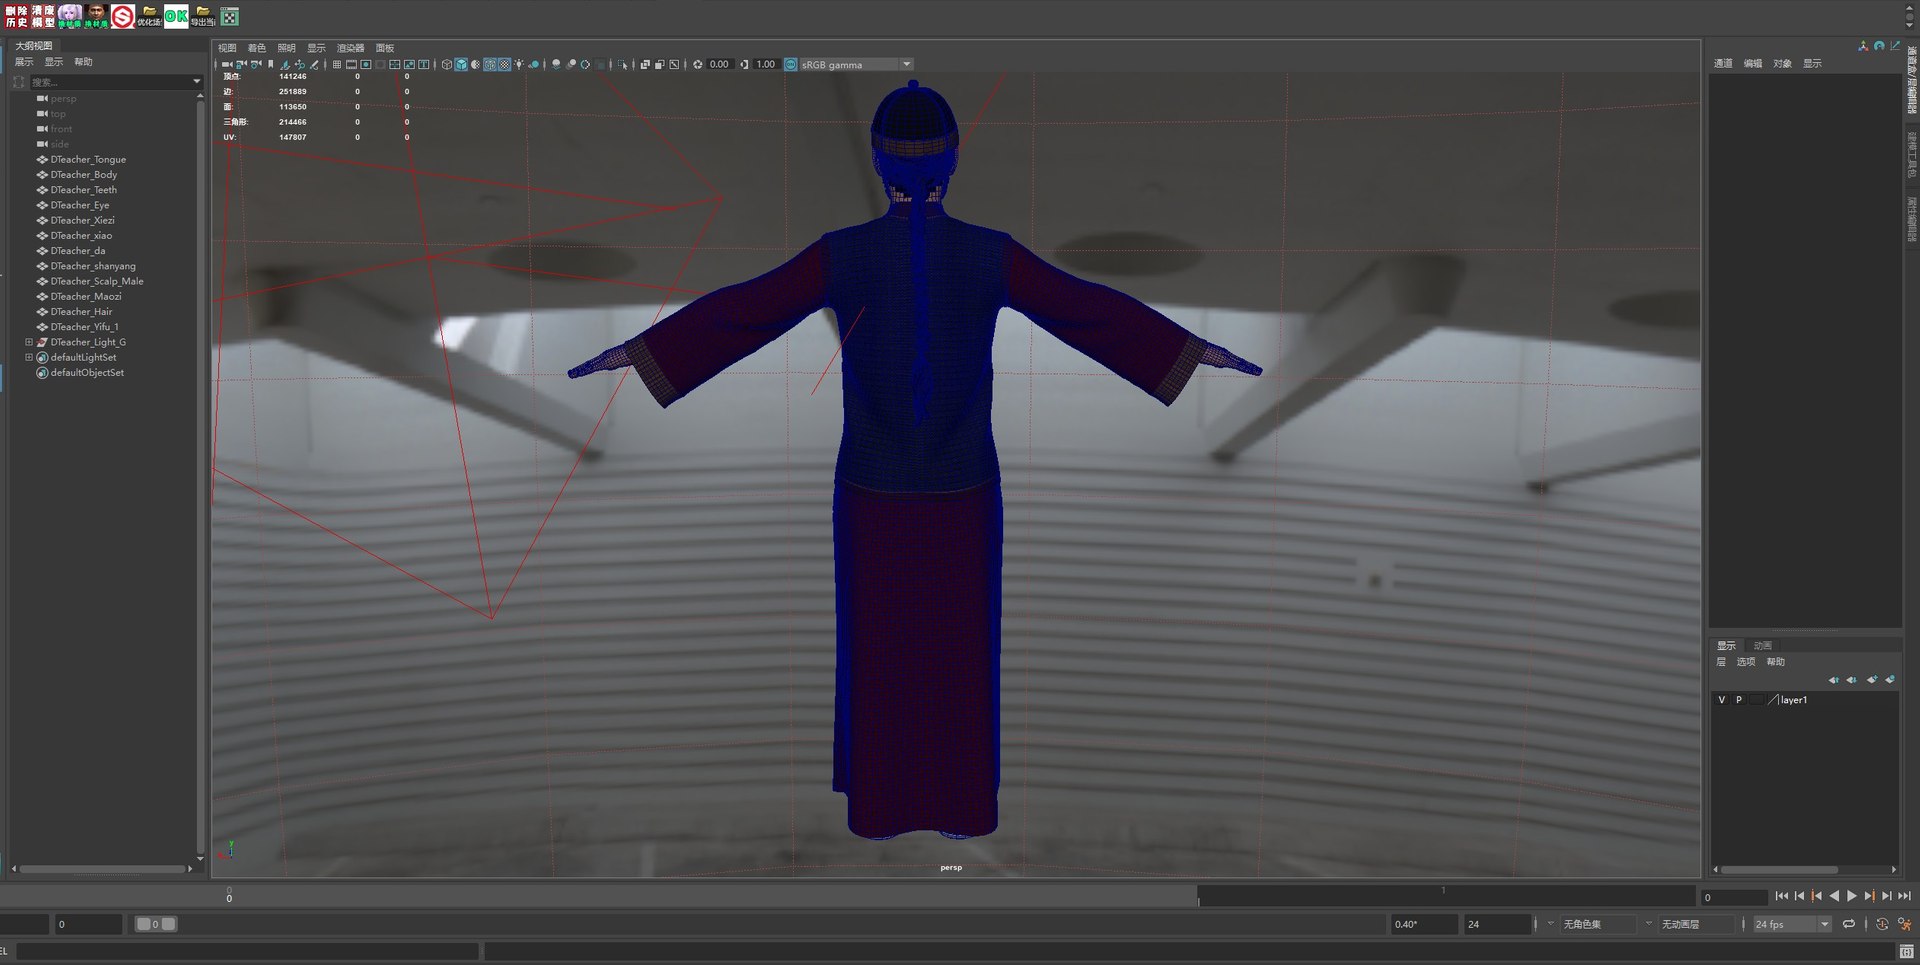Click the auto keyframe toggle icon

coord(1882,925)
